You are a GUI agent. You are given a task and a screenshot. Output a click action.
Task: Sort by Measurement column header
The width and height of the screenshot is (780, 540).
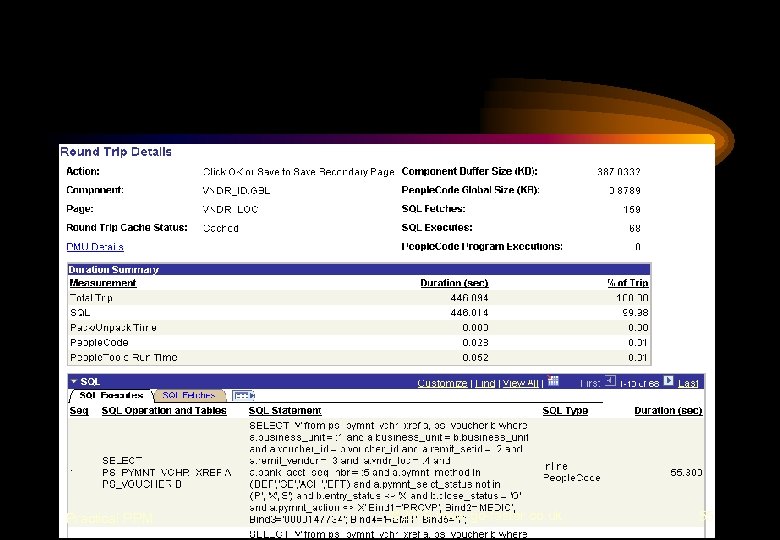(103, 283)
